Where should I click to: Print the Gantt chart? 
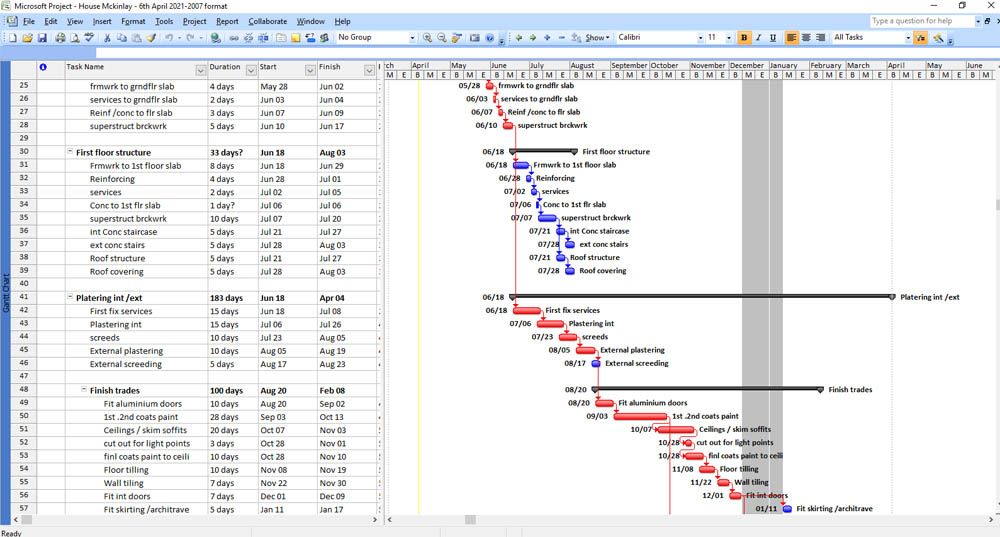click(x=60, y=38)
